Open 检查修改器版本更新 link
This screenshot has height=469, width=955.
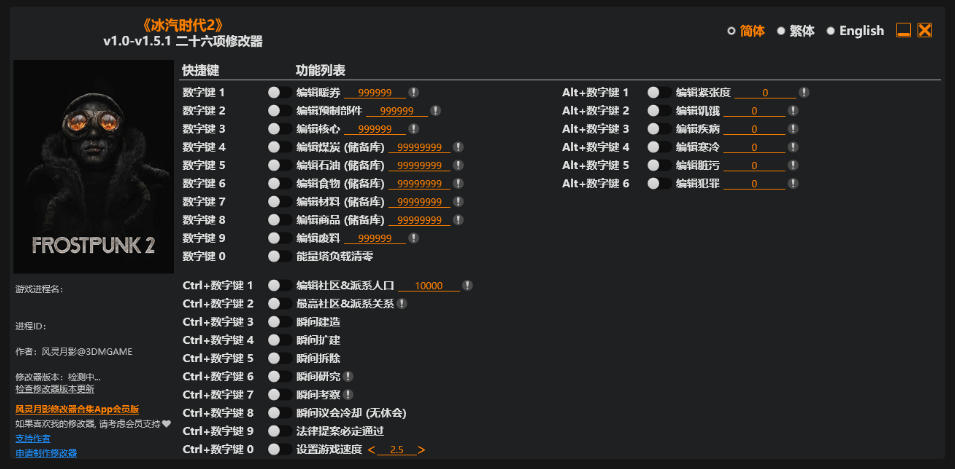pos(55,389)
